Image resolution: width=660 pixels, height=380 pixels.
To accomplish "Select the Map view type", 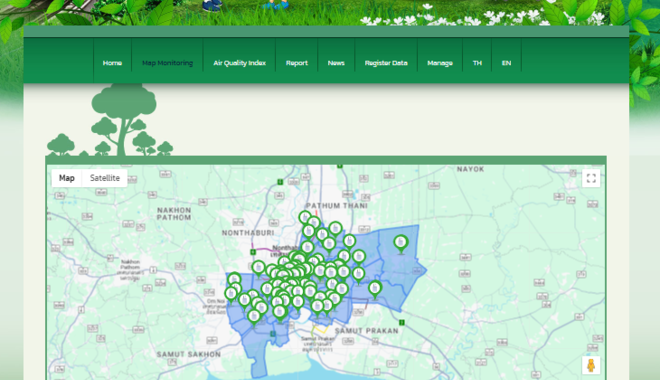I will [67, 178].
